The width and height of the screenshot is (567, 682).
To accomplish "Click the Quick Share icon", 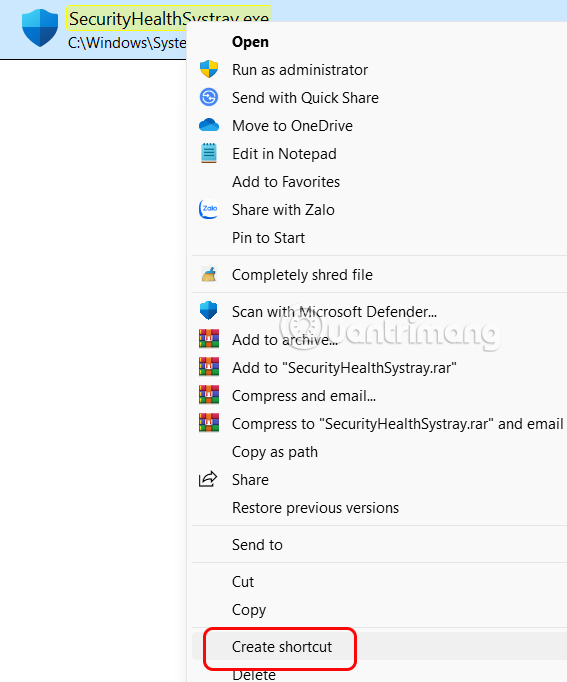I will tap(209, 97).
